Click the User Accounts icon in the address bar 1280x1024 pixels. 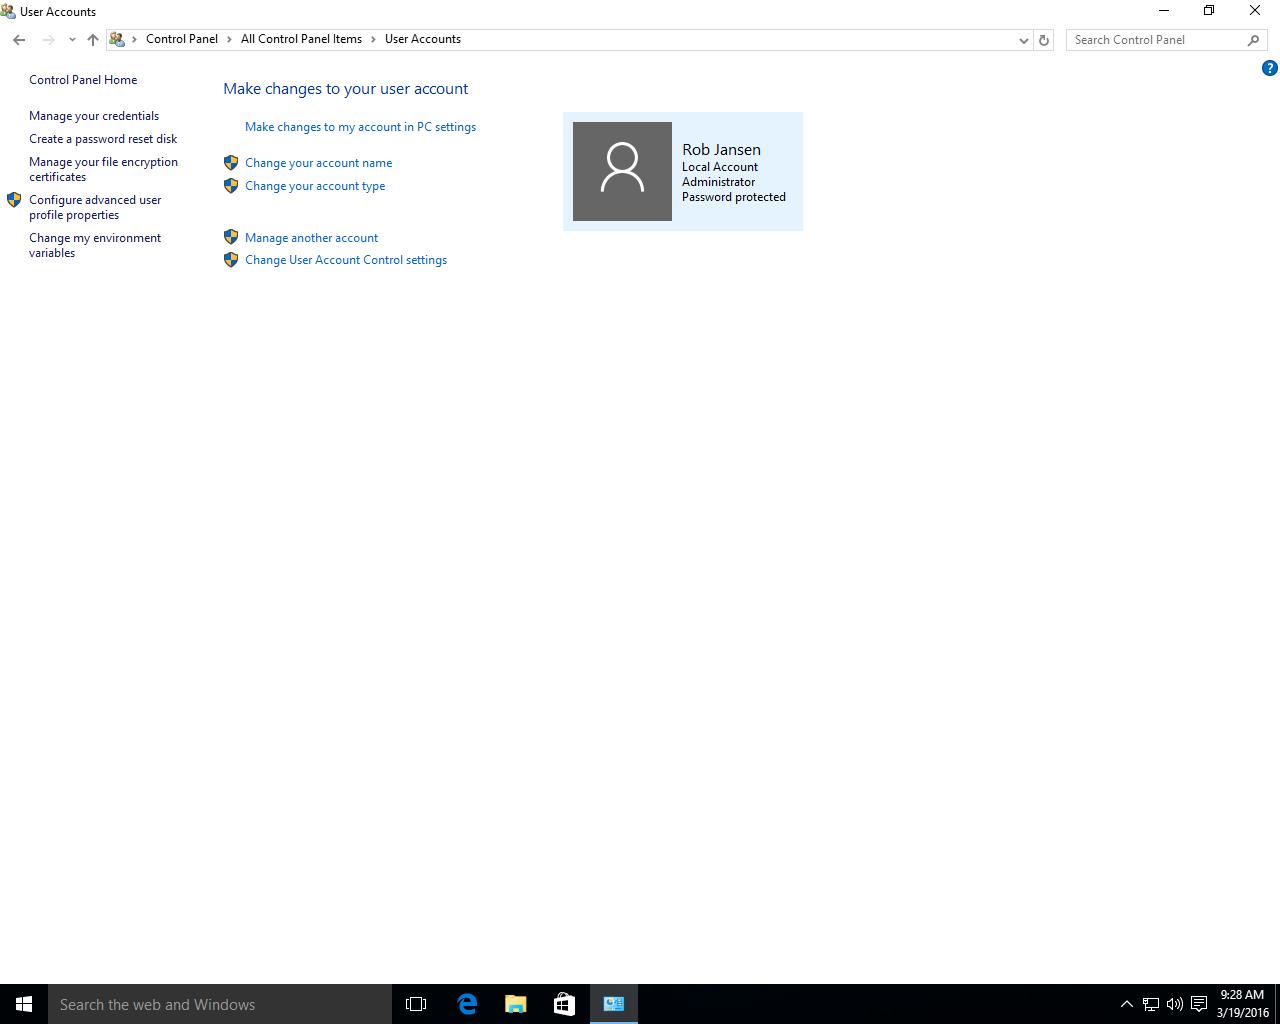[117, 39]
